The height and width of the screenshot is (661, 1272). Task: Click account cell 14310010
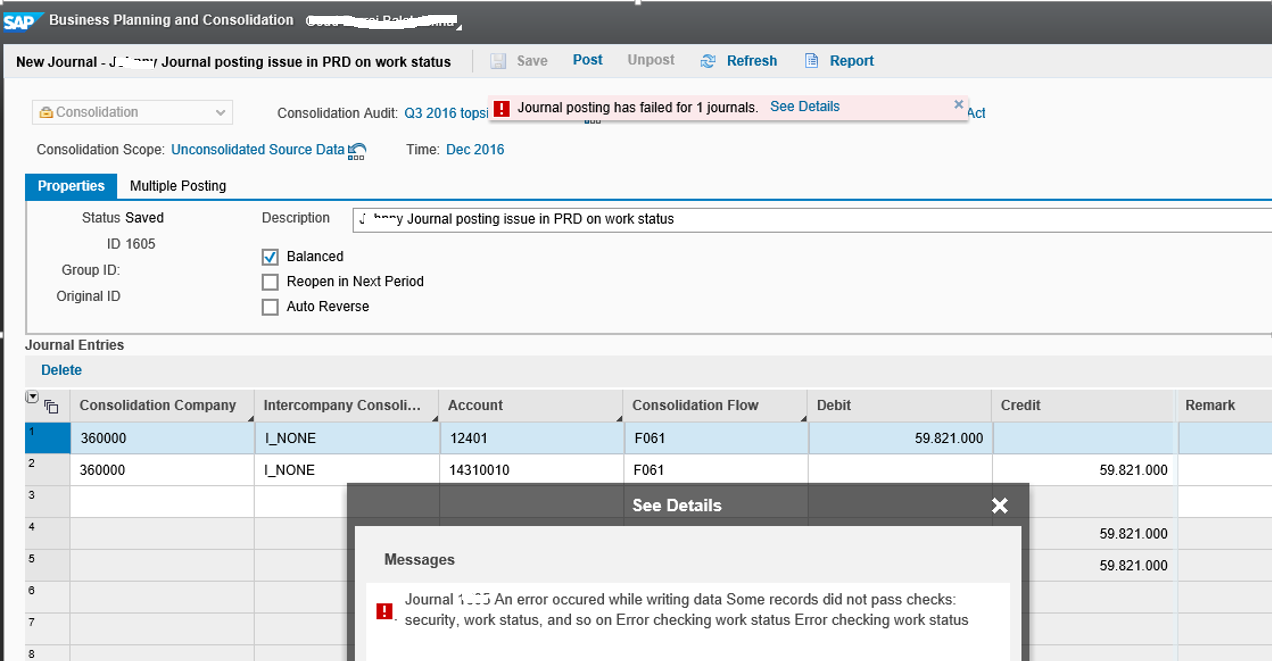531,470
